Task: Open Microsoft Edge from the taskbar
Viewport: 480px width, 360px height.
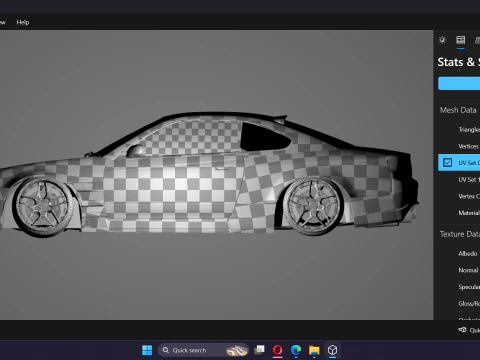Action: tap(296, 350)
